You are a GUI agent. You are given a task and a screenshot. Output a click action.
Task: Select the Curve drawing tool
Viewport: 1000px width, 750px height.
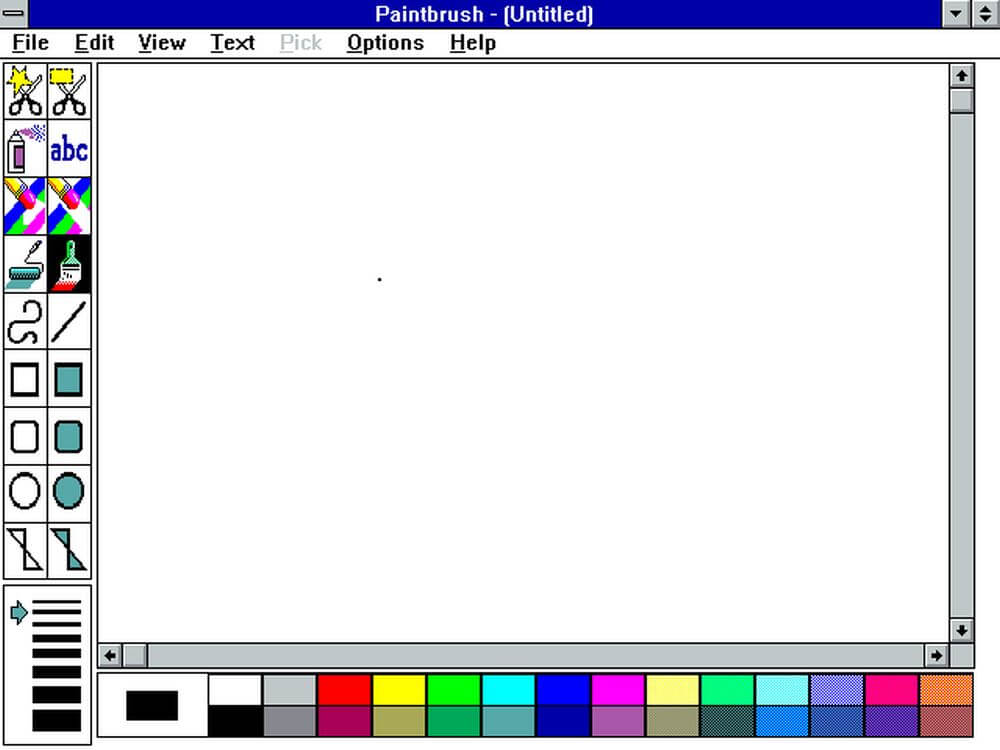tap(25, 322)
